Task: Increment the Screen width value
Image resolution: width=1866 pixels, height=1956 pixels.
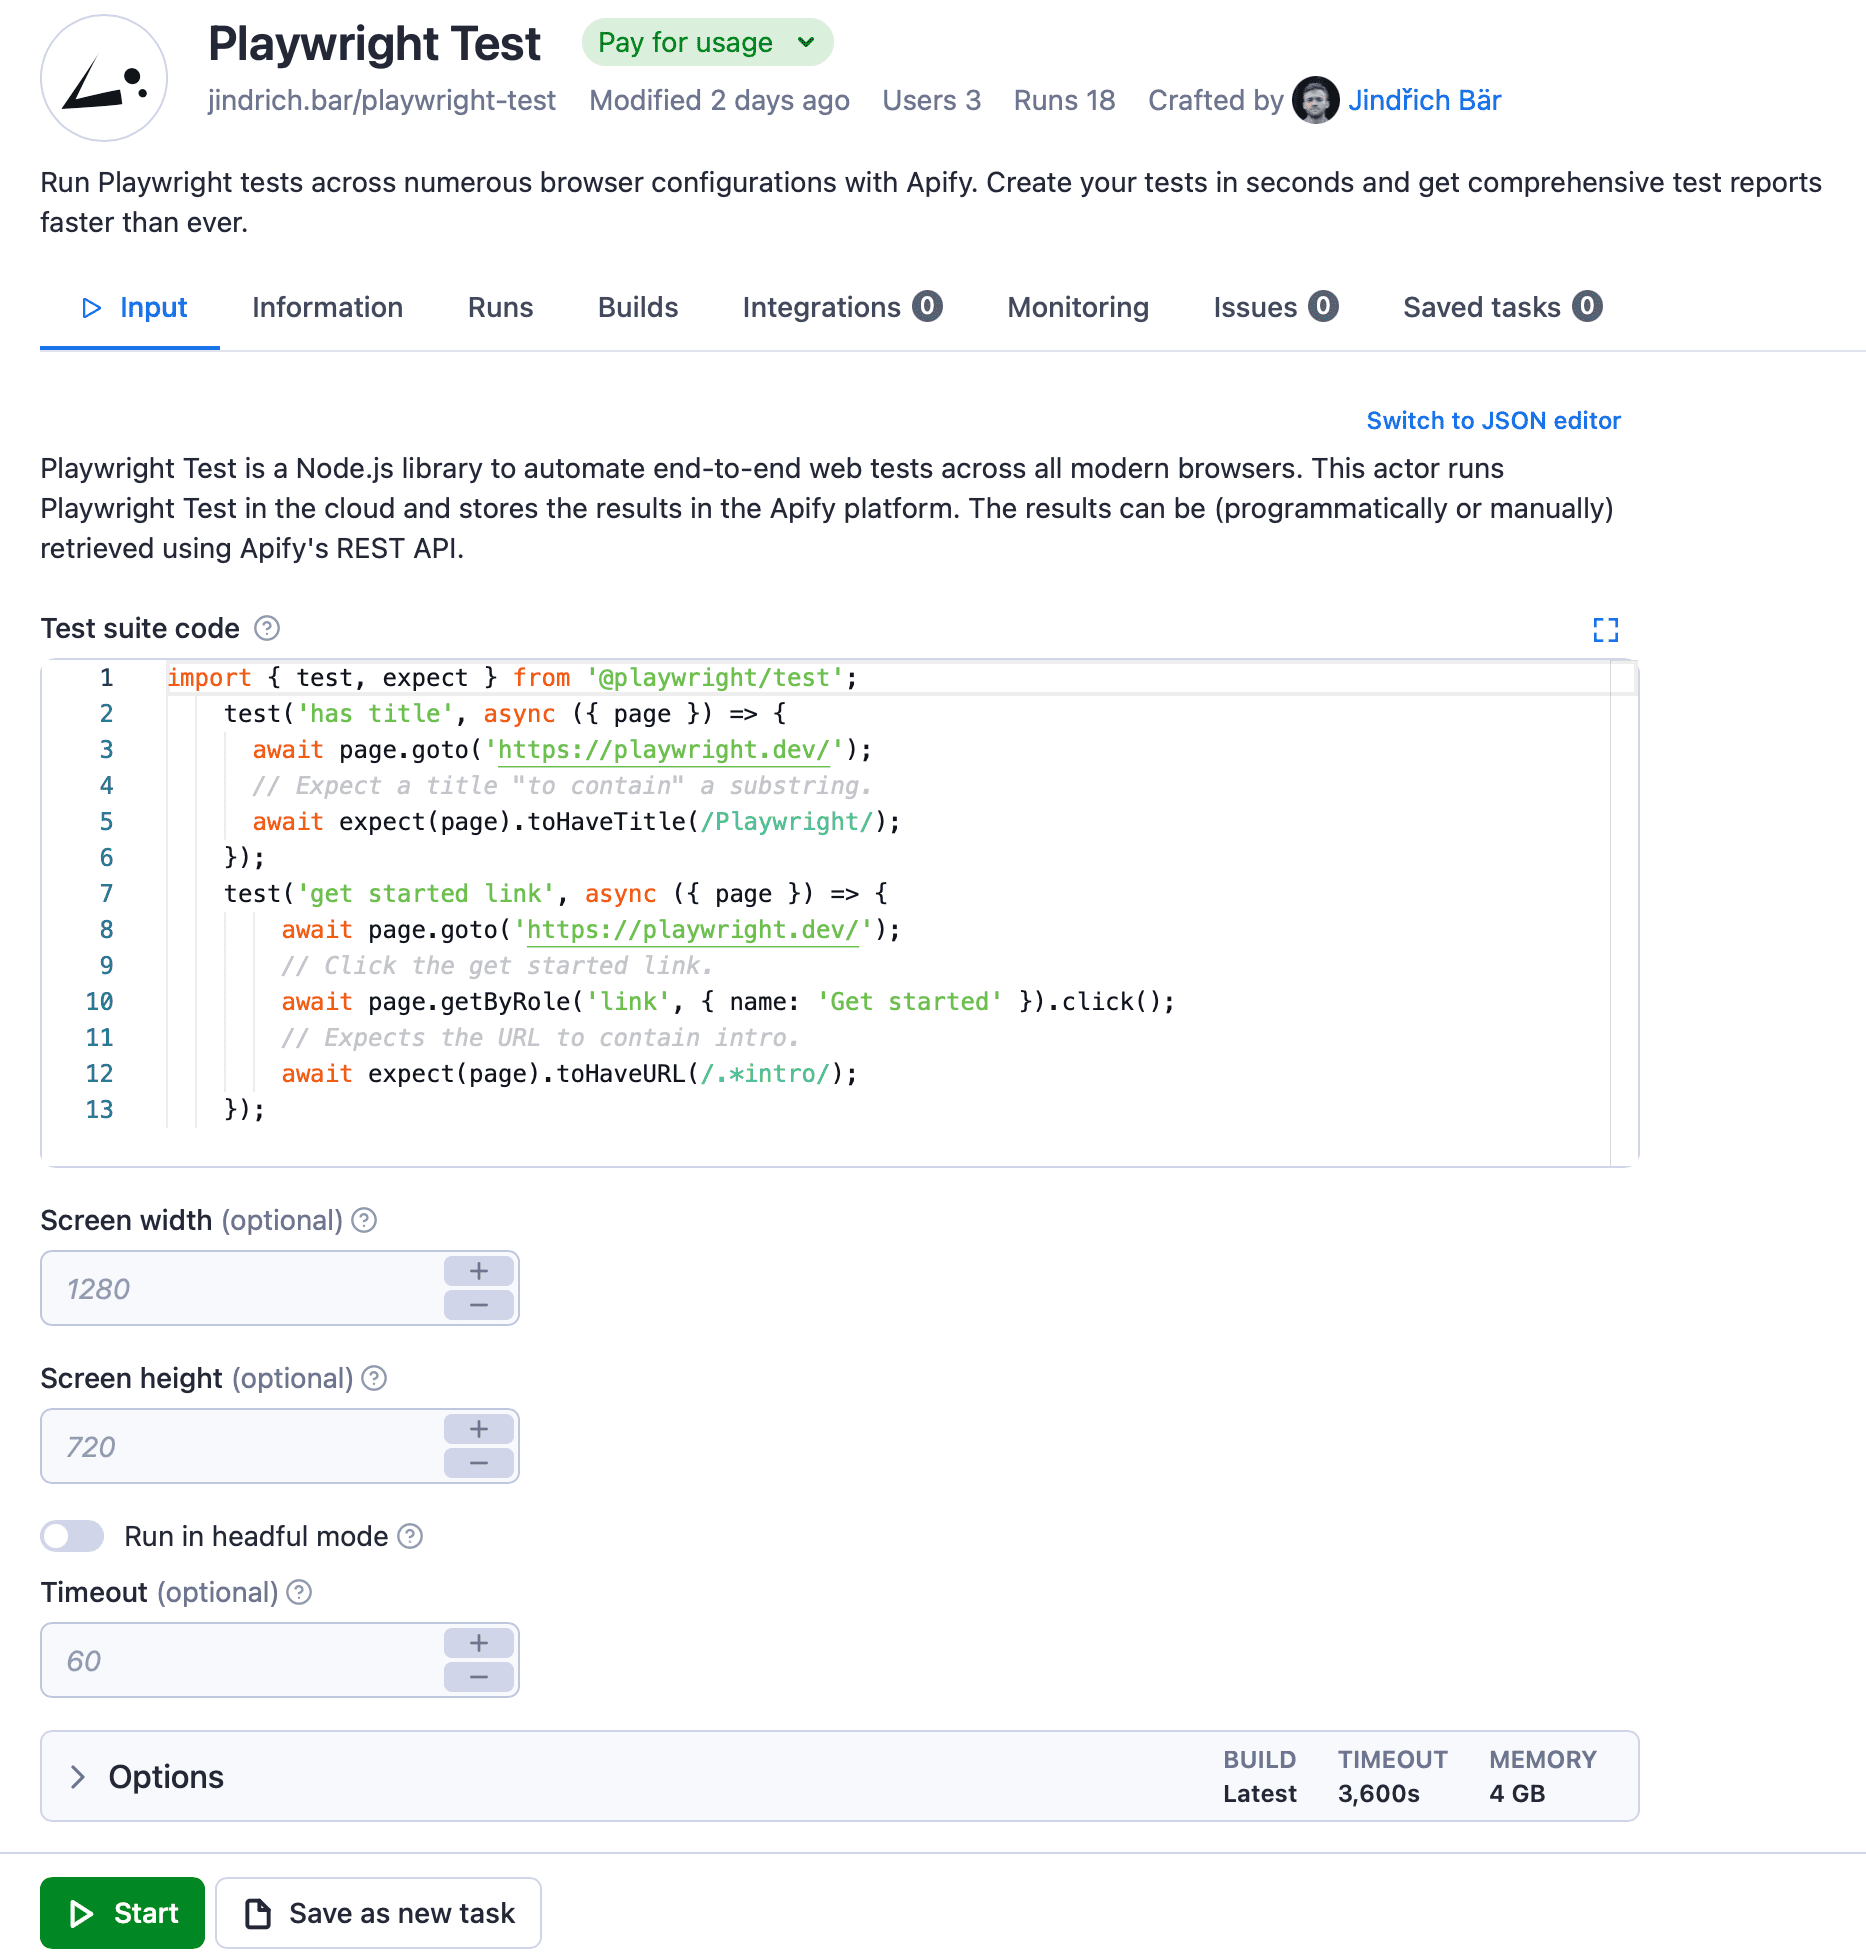Action: pos(479,1271)
